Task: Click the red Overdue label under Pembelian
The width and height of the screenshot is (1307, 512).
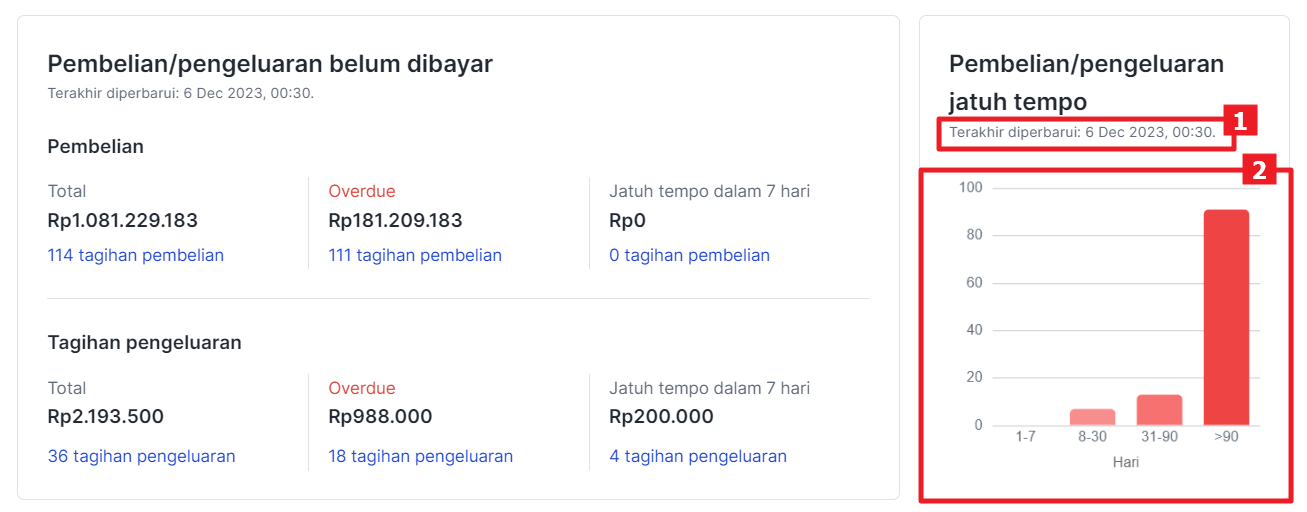Action: tap(362, 191)
